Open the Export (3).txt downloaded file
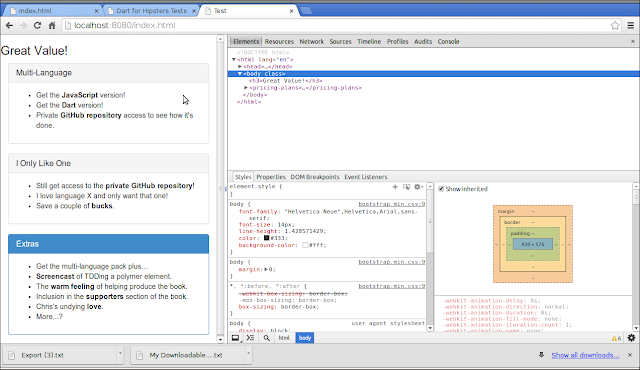The height and width of the screenshot is (370, 640). [x=61, y=355]
